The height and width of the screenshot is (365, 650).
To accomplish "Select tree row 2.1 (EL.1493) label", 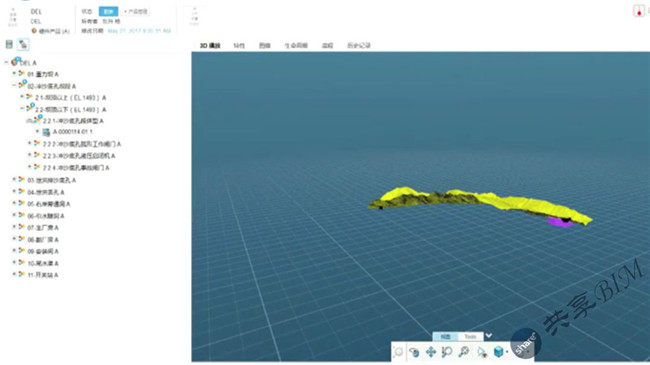I will 70,98.
